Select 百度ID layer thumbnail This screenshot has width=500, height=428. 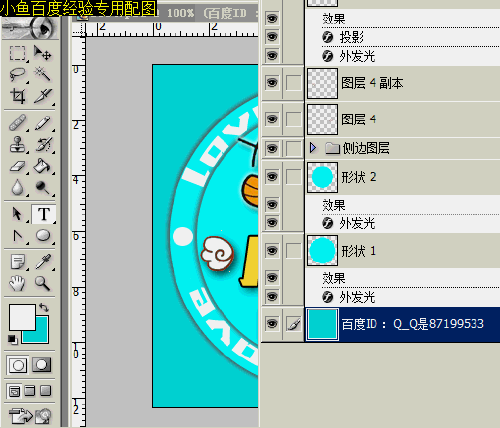point(322,324)
